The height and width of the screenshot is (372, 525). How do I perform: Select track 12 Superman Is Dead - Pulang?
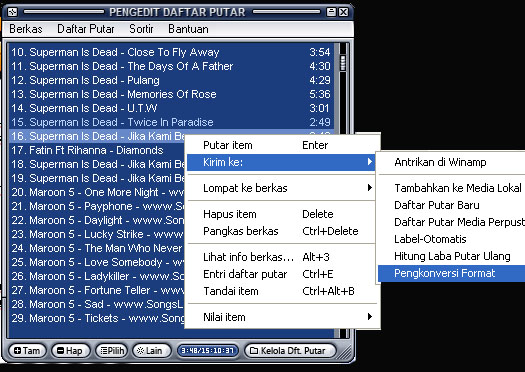tap(171, 80)
